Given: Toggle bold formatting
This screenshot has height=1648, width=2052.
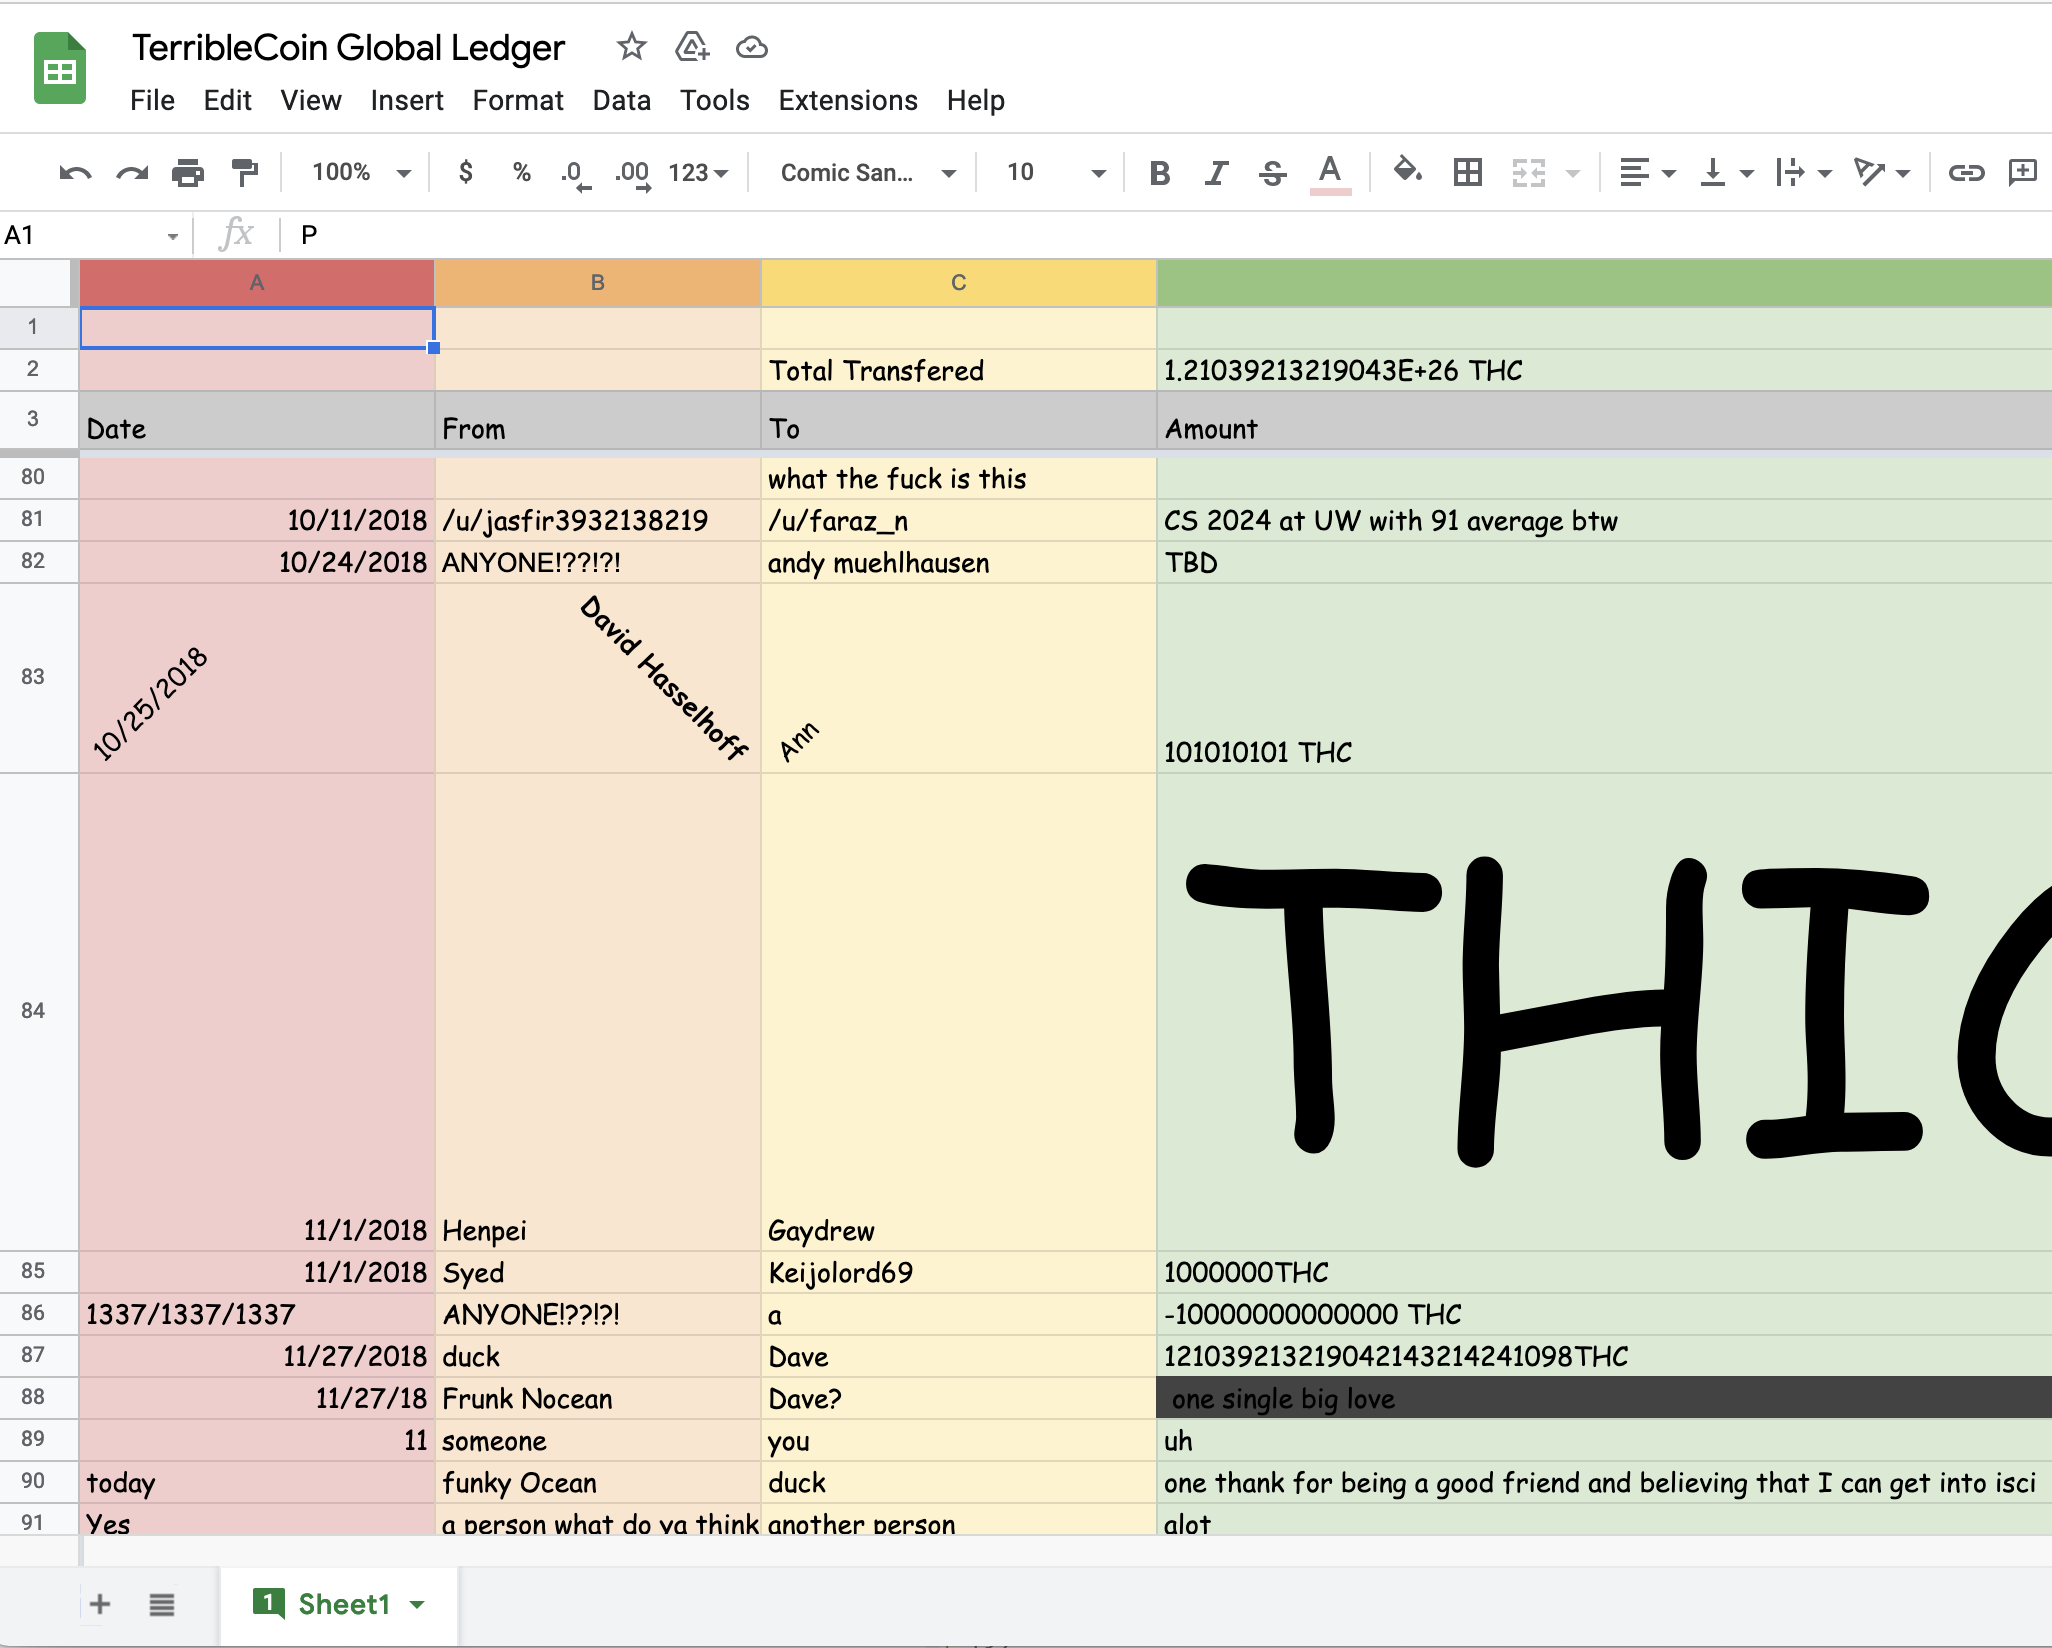Looking at the screenshot, I should (x=1160, y=173).
